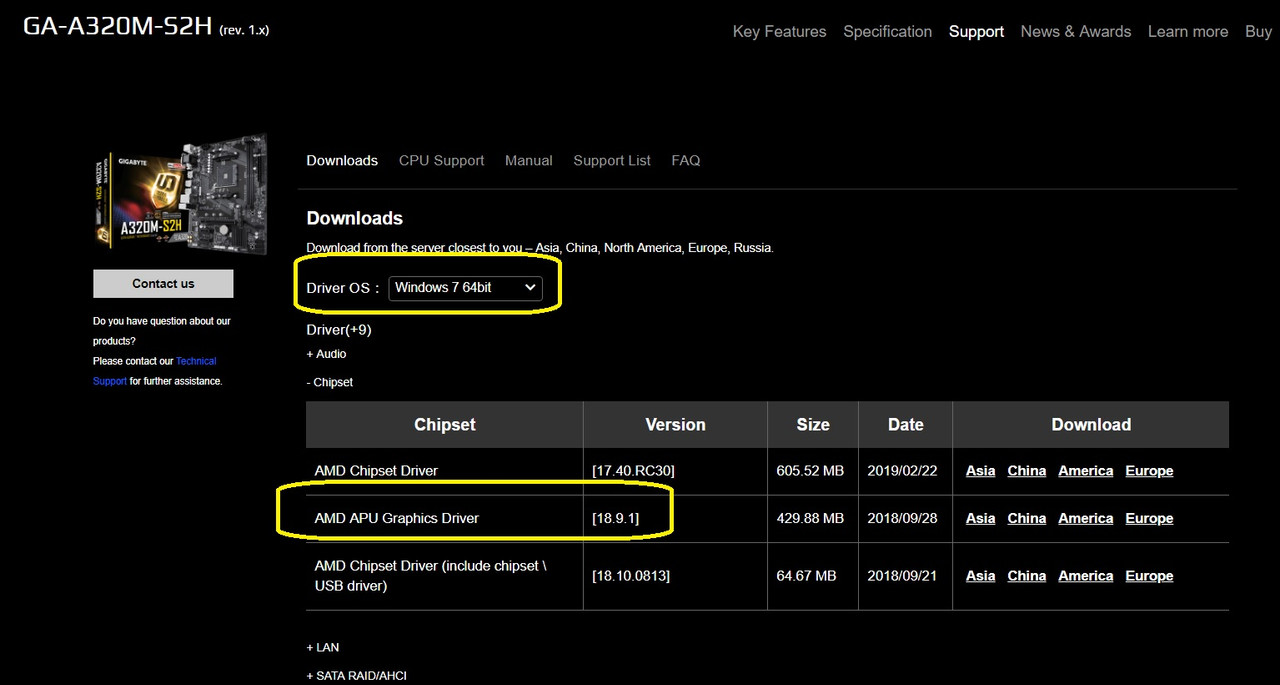
Task: Download AMD APU Graphics Driver from Asia
Action: coord(980,518)
